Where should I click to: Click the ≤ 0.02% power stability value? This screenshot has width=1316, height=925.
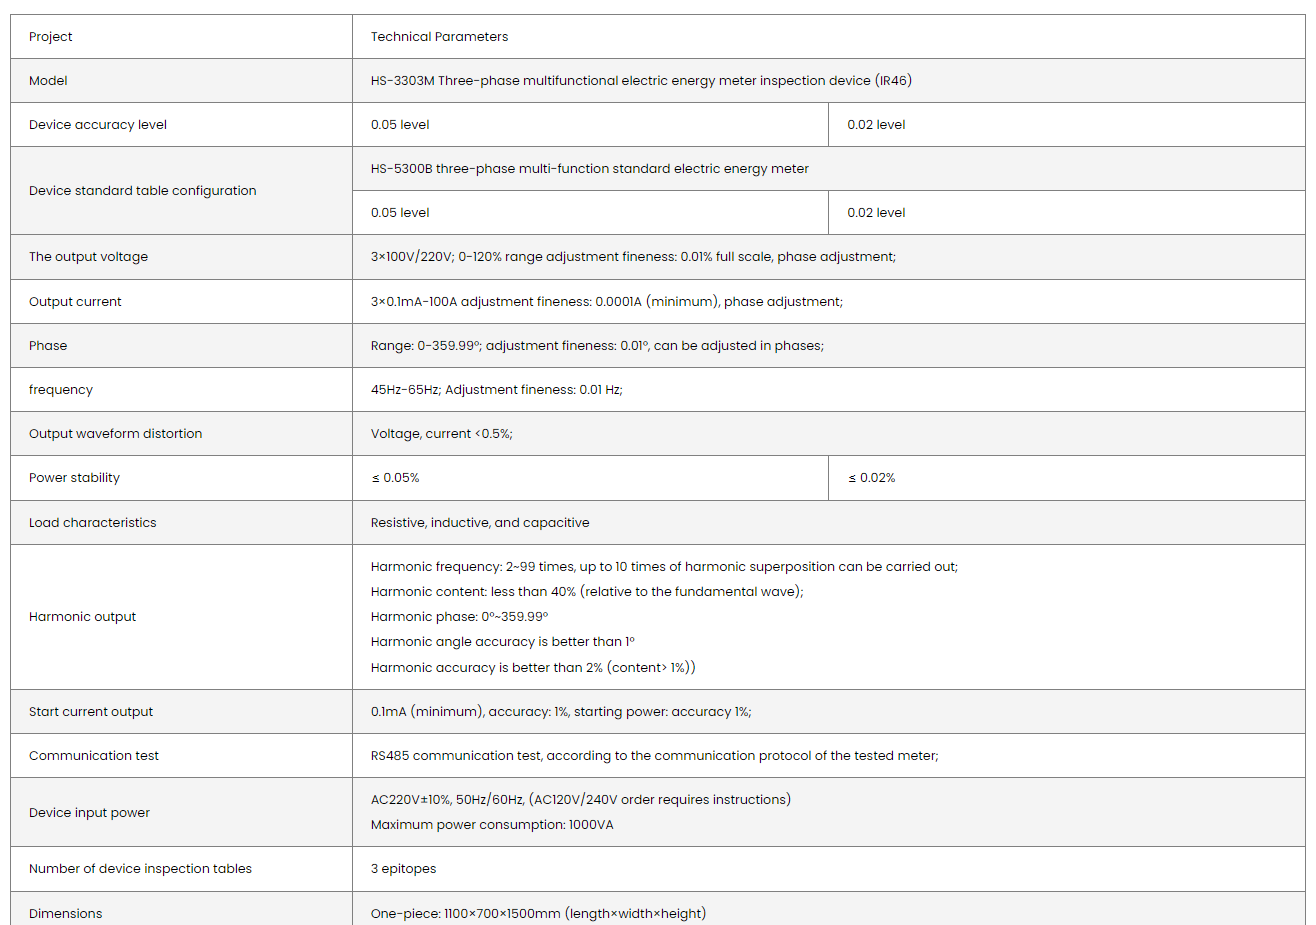[x=871, y=478]
